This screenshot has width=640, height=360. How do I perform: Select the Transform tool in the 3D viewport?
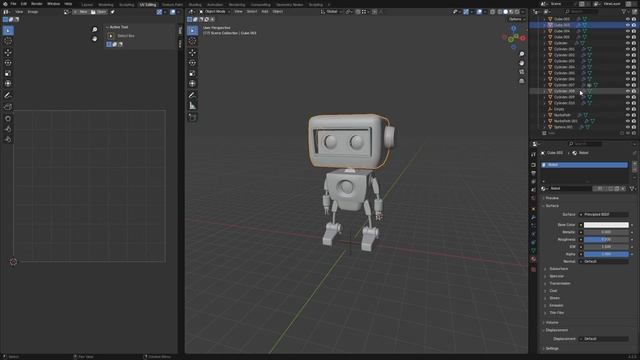(x=192, y=84)
